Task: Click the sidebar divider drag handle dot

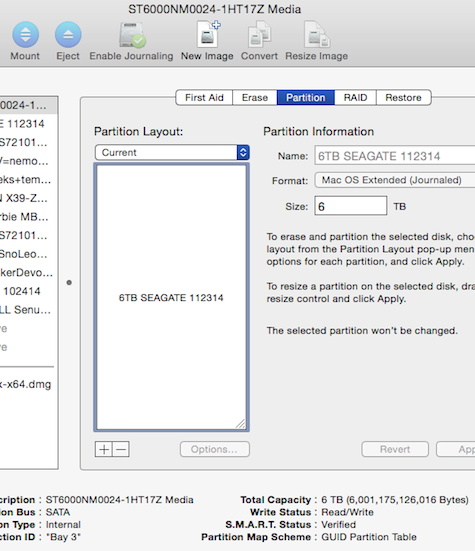Action: [x=69, y=283]
